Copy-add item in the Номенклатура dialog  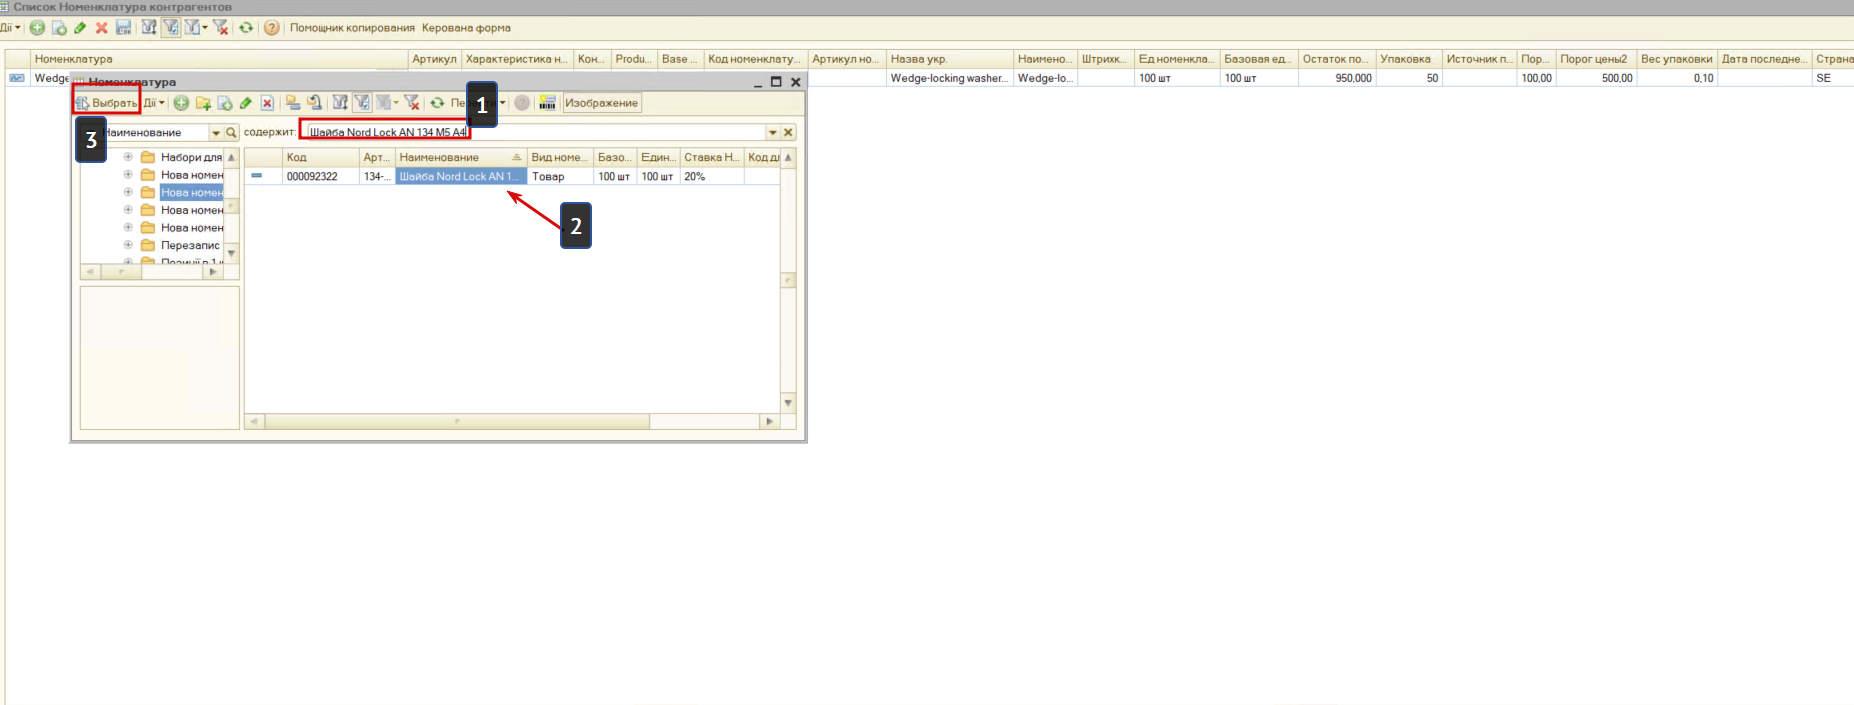[225, 103]
